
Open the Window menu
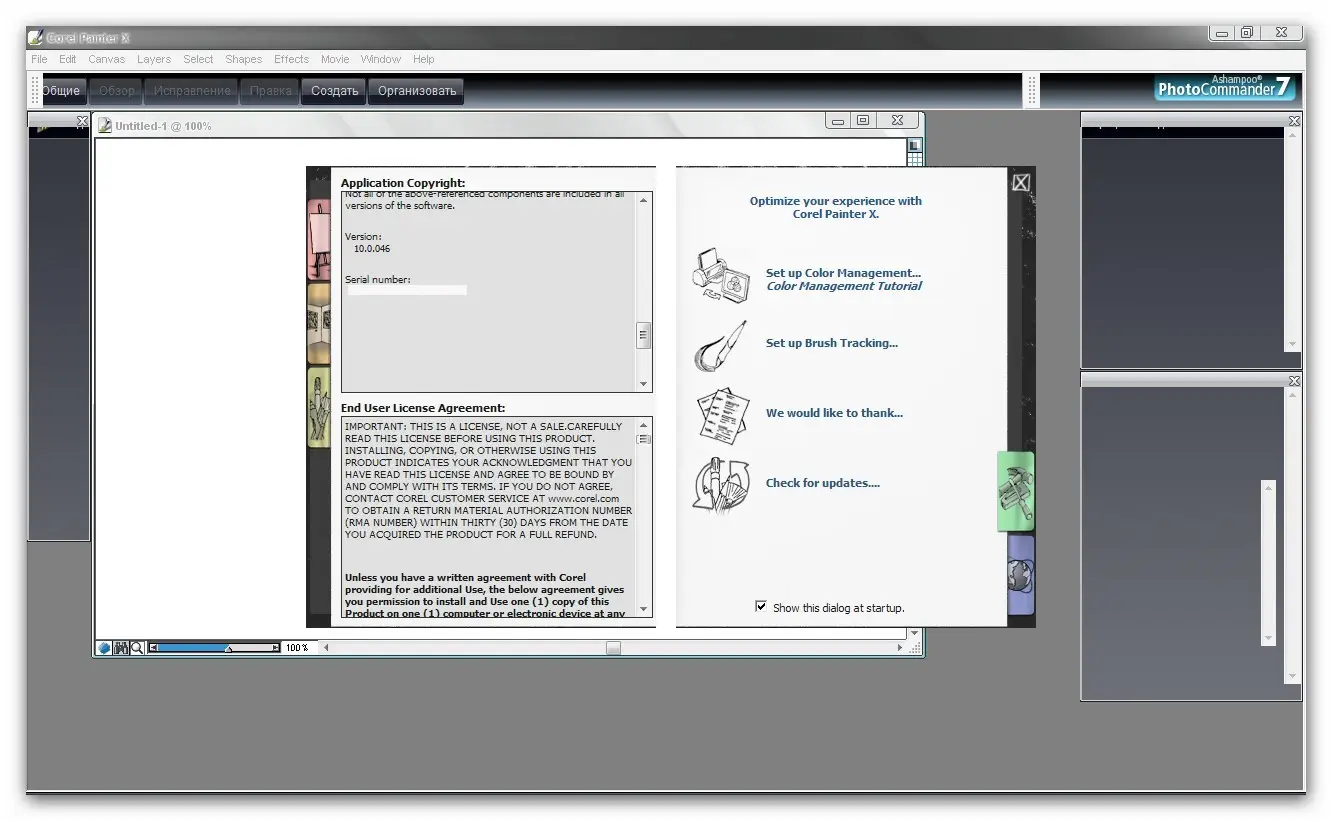(381, 59)
